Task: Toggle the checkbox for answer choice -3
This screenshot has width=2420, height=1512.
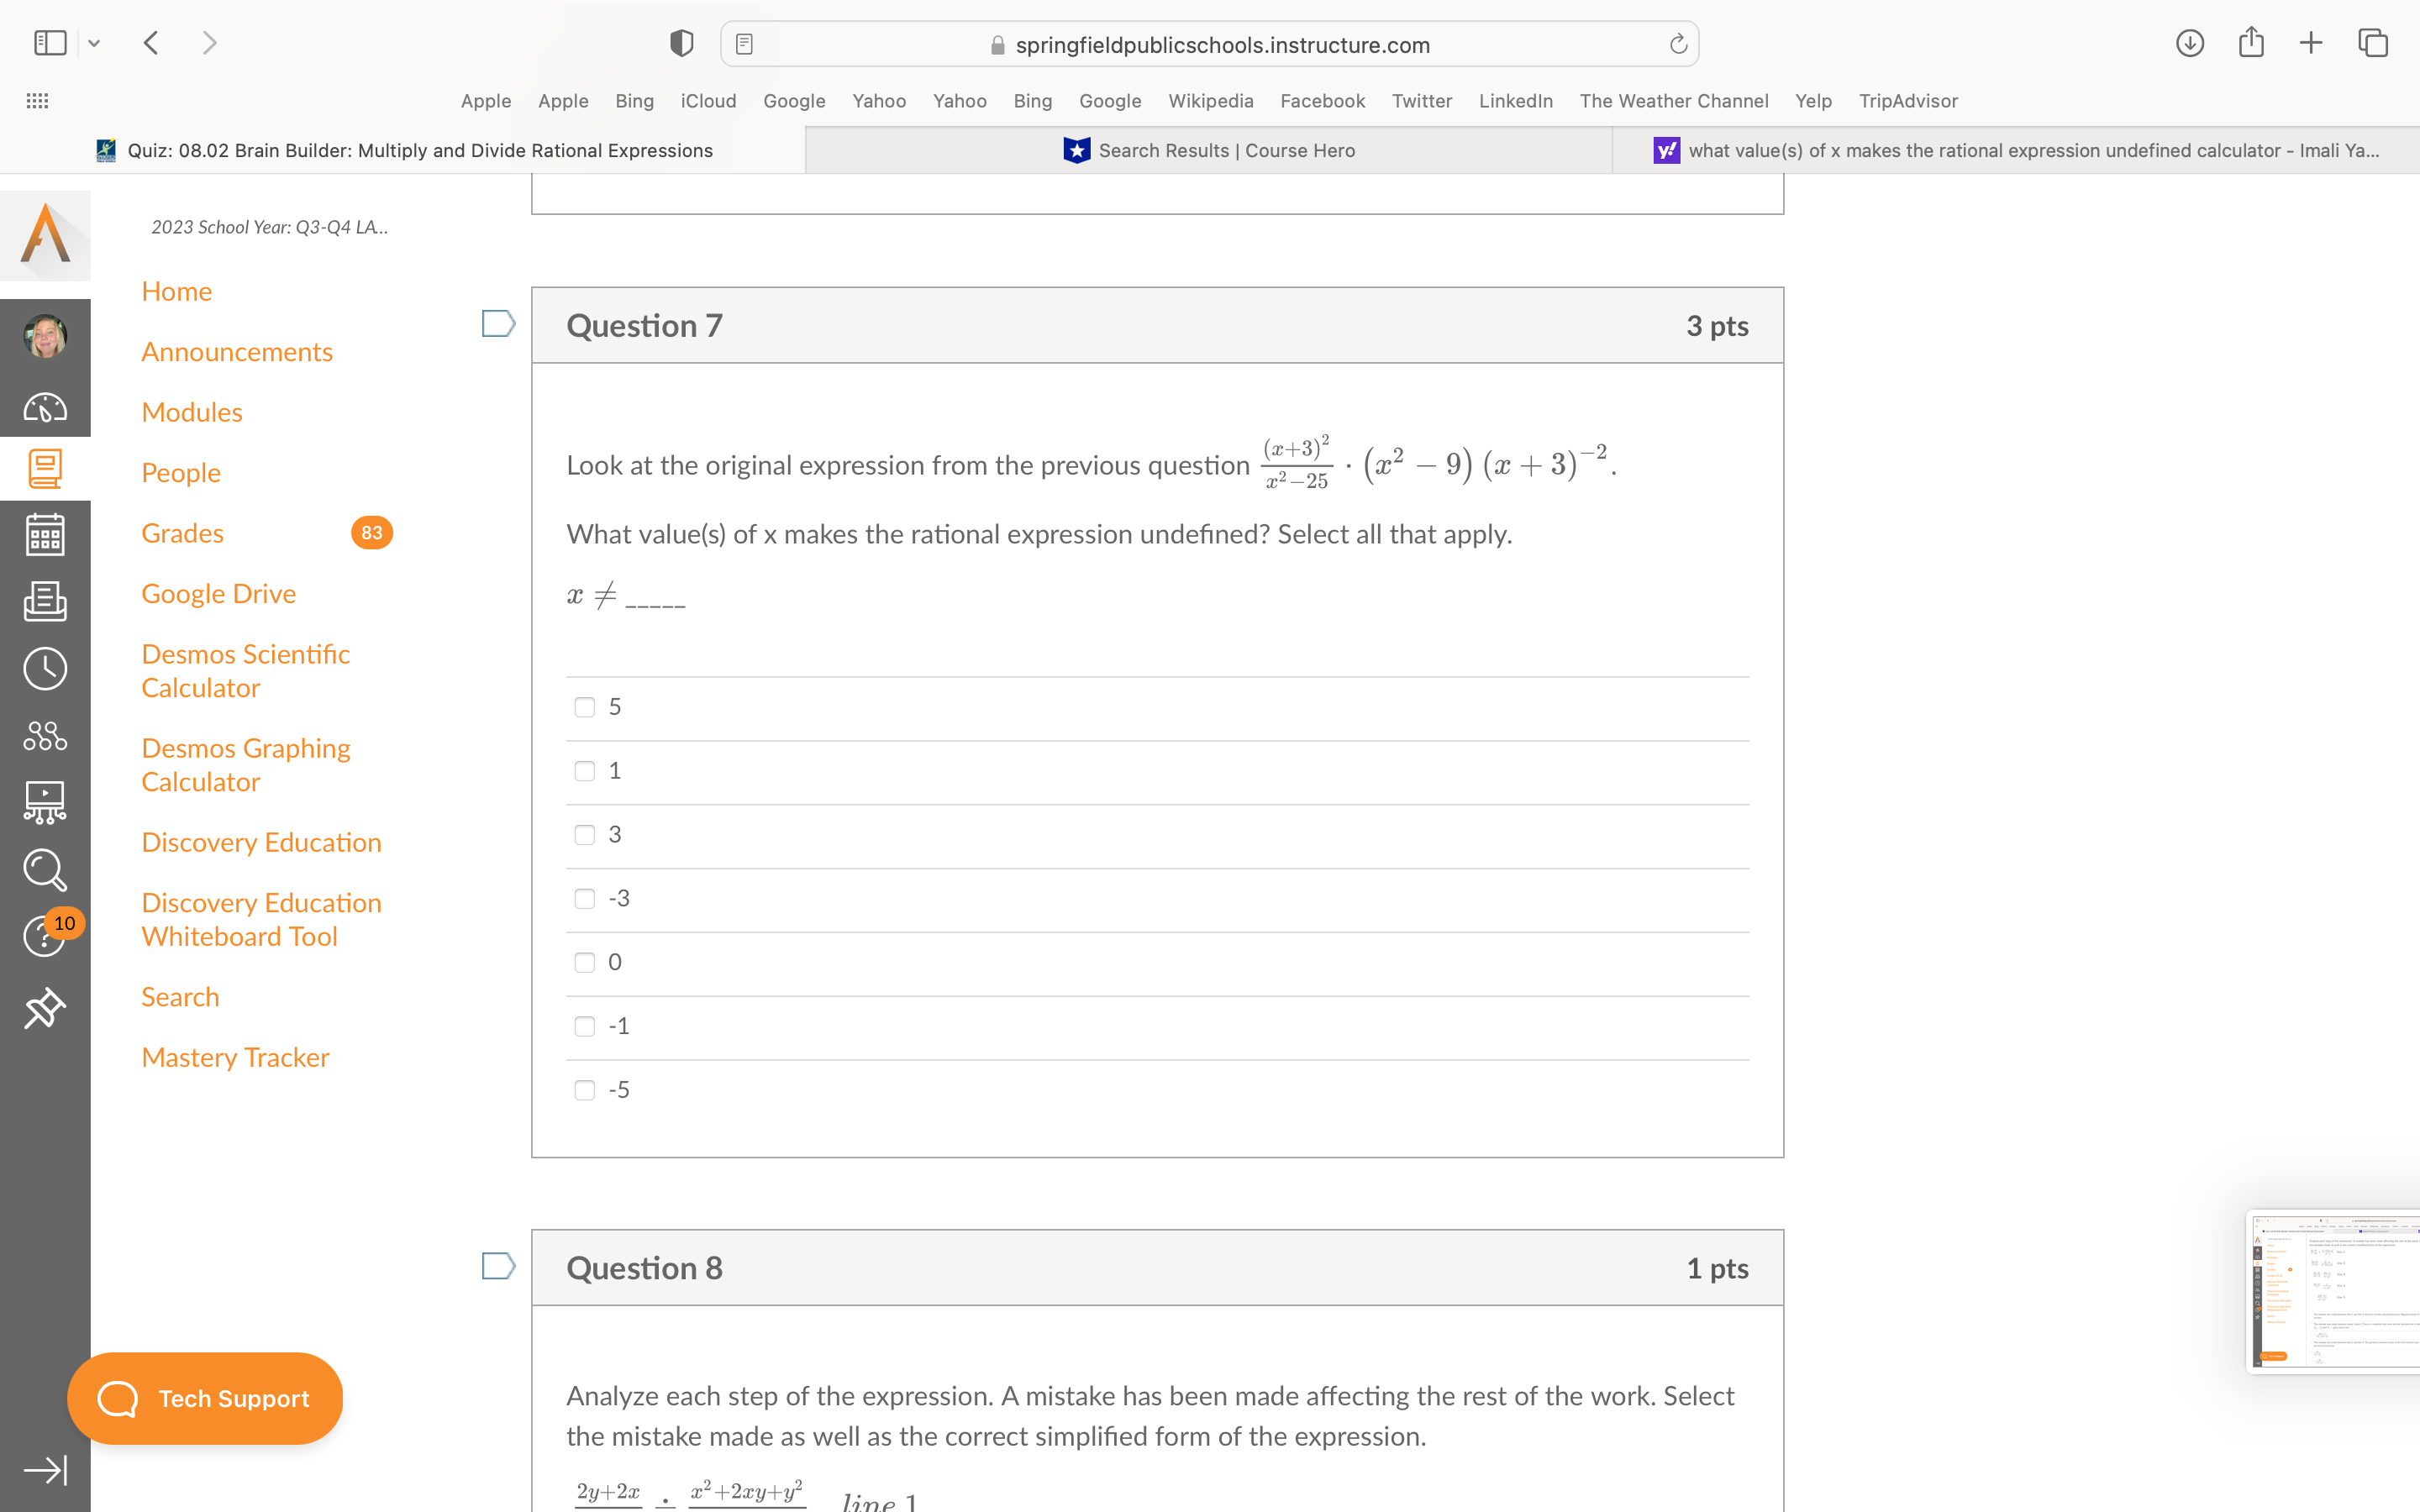Action: (x=586, y=897)
